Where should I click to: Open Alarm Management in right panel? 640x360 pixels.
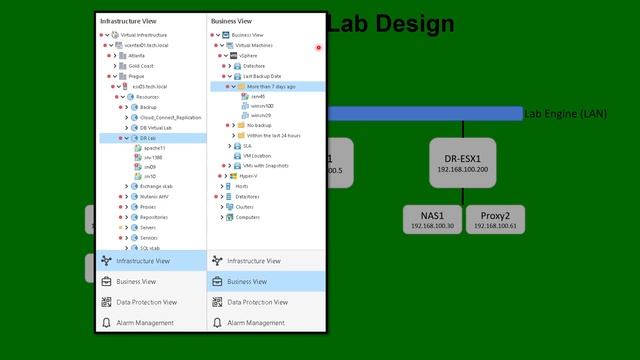(266, 323)
